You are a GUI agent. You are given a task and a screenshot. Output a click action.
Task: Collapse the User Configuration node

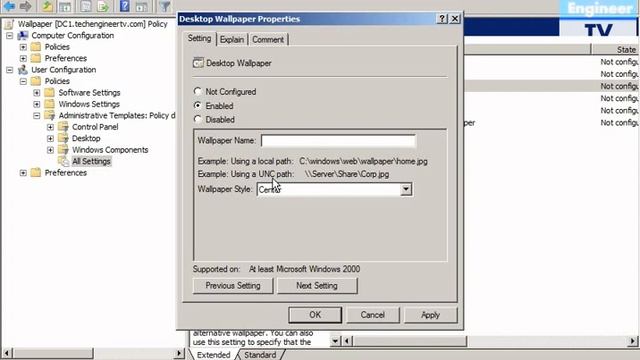coord(9,70)
